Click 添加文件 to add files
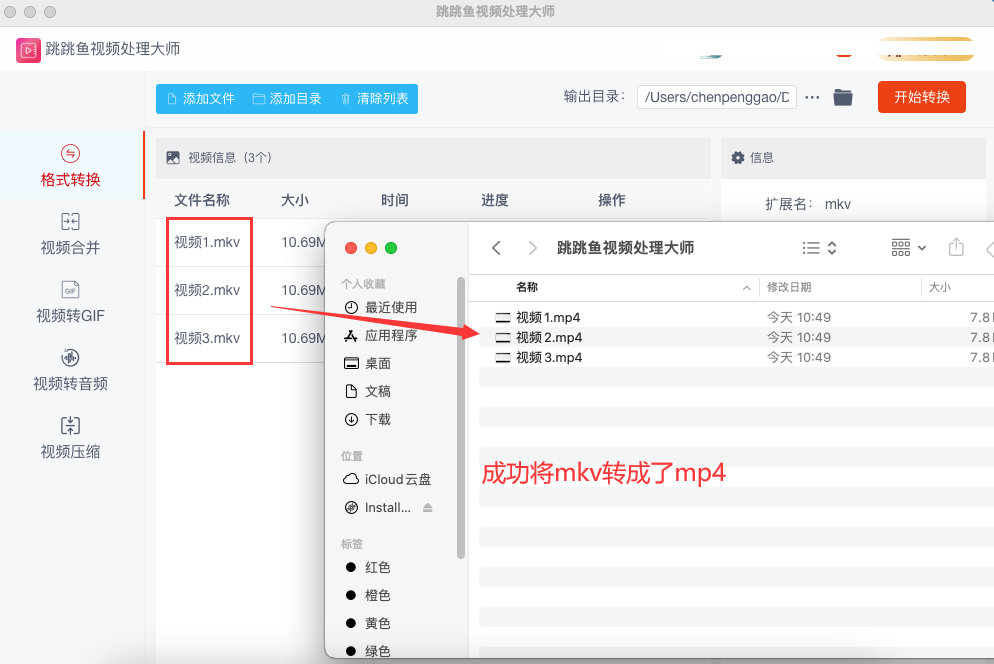The image size is (994, 664). click(x=201, y=99)
